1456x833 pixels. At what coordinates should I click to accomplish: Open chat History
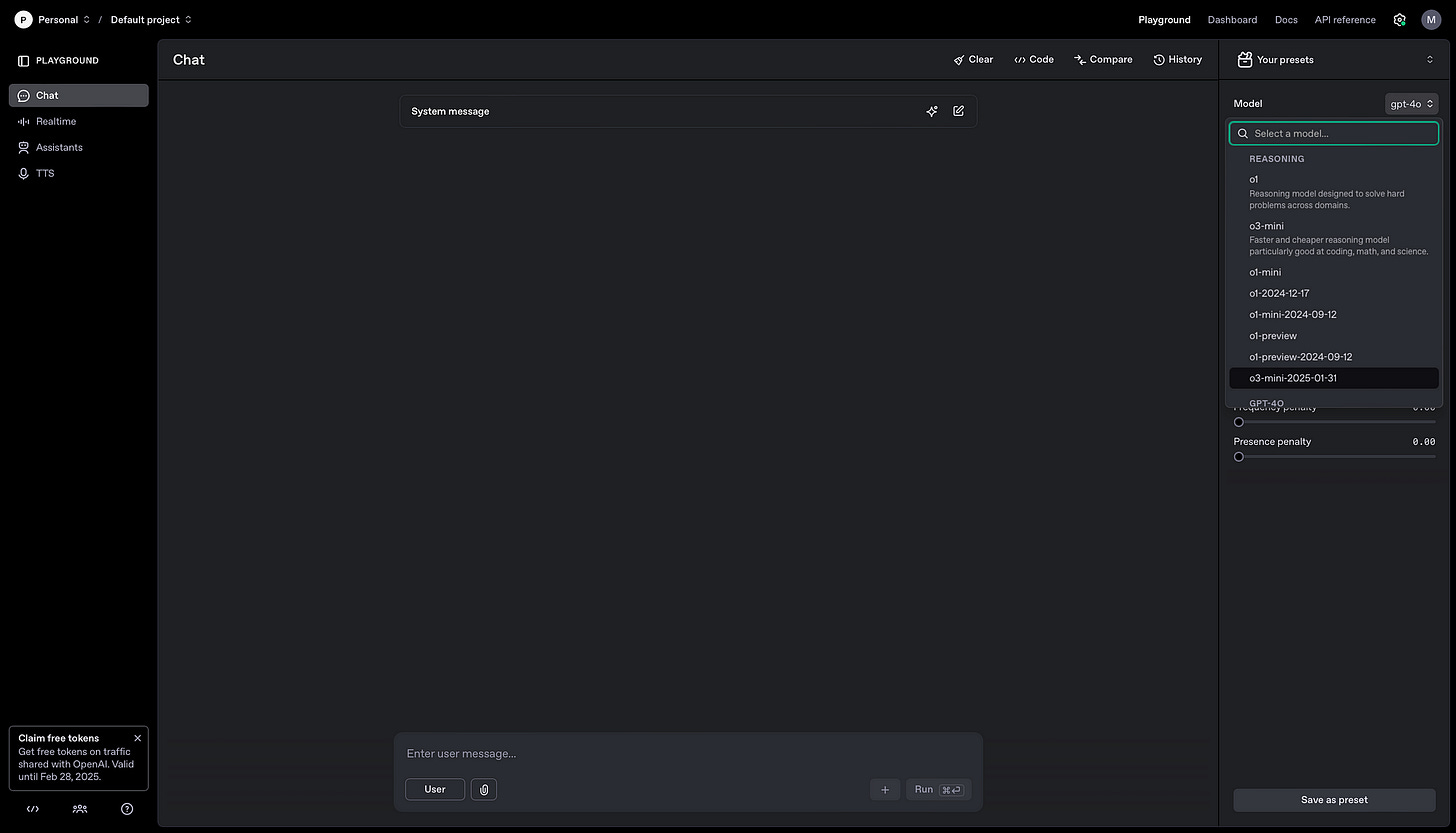point(1178,60)
